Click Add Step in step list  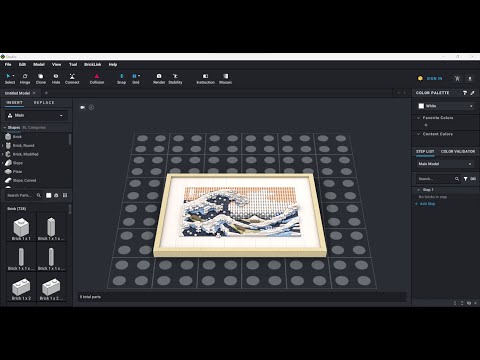click(427, 204)
